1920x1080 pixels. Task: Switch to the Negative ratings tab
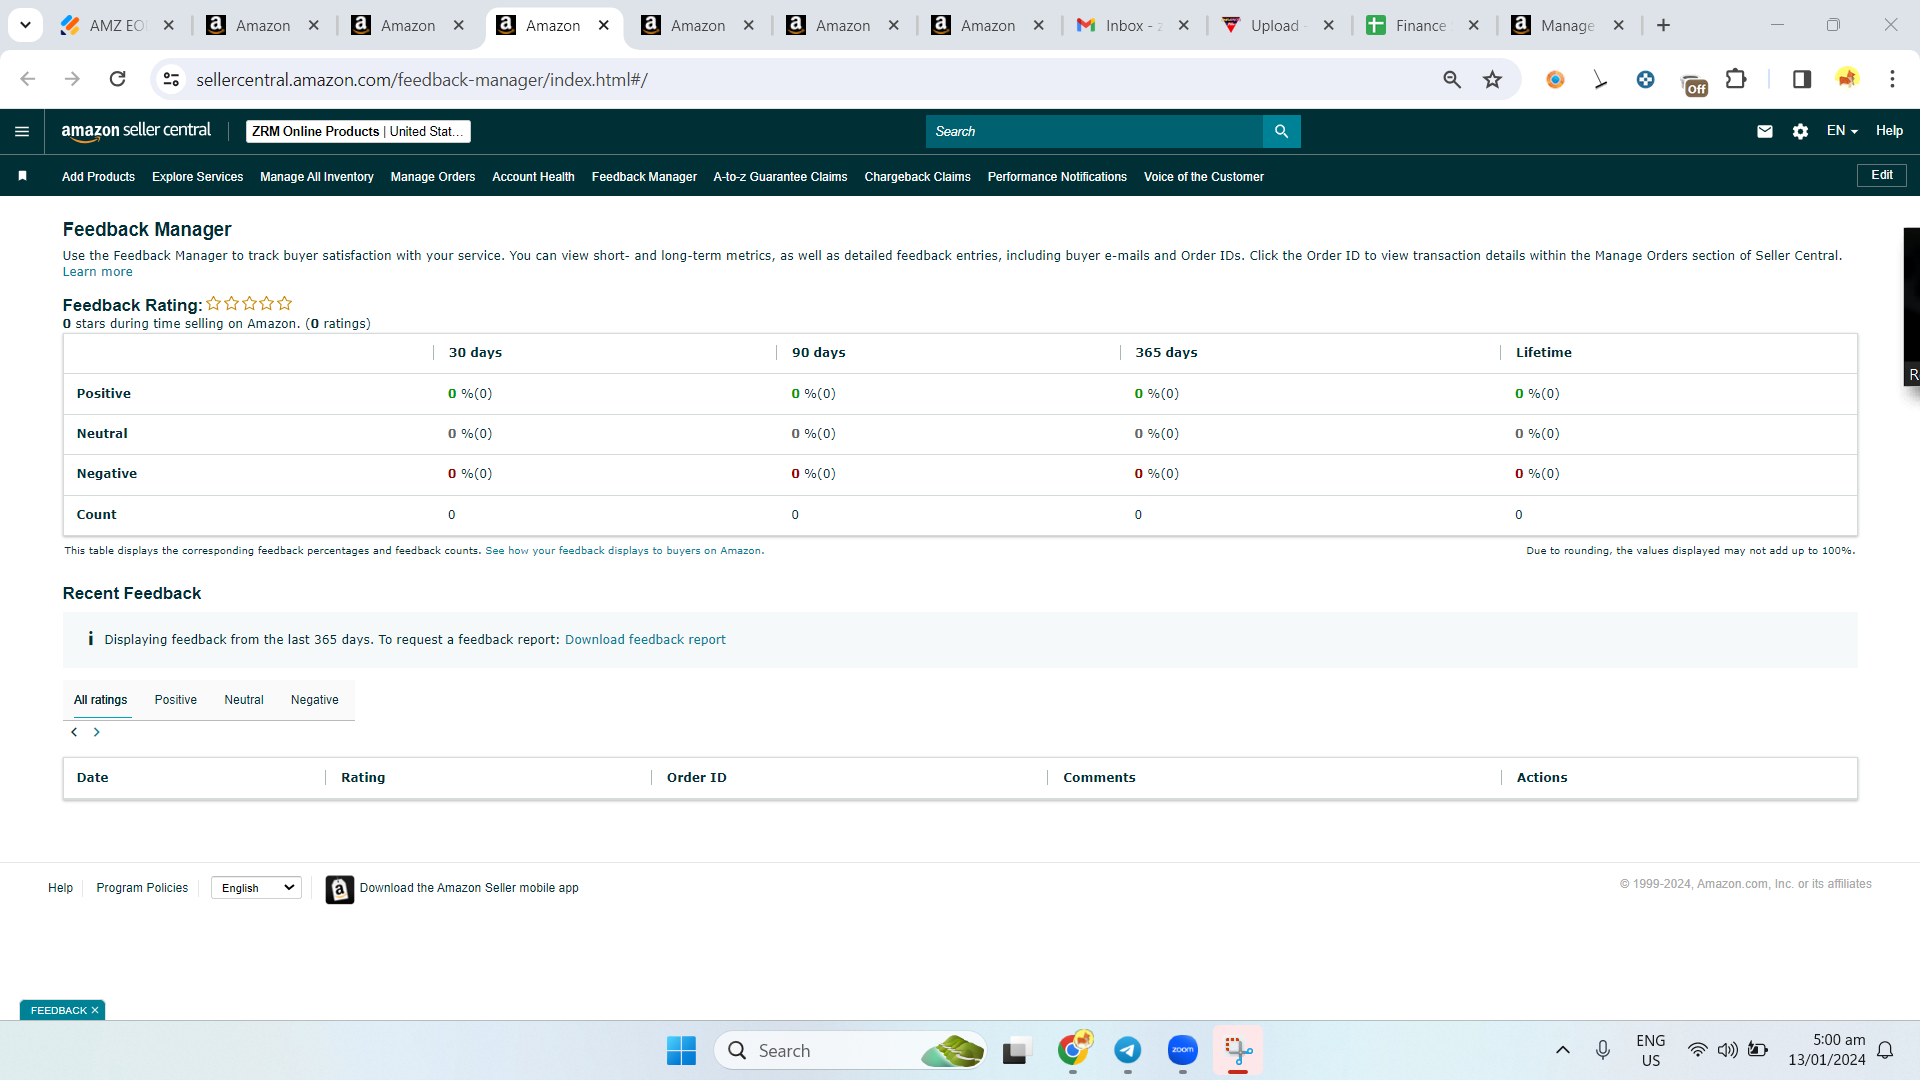coord(315,700)
